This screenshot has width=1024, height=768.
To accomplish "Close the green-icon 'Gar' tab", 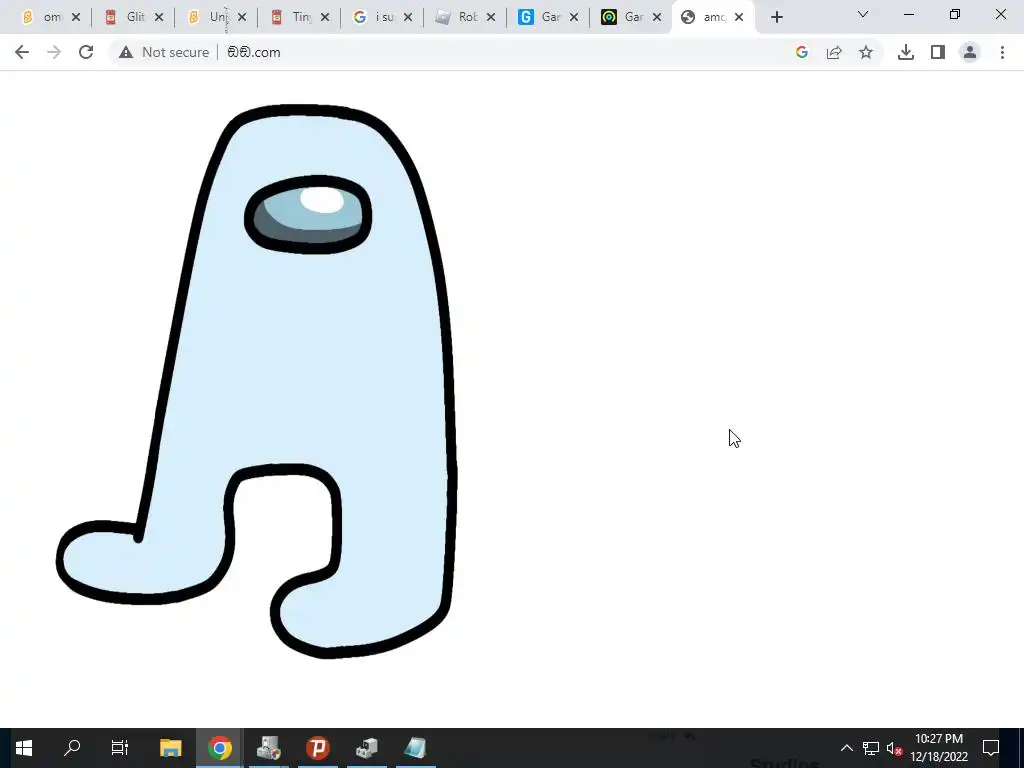I will (657, 18).
